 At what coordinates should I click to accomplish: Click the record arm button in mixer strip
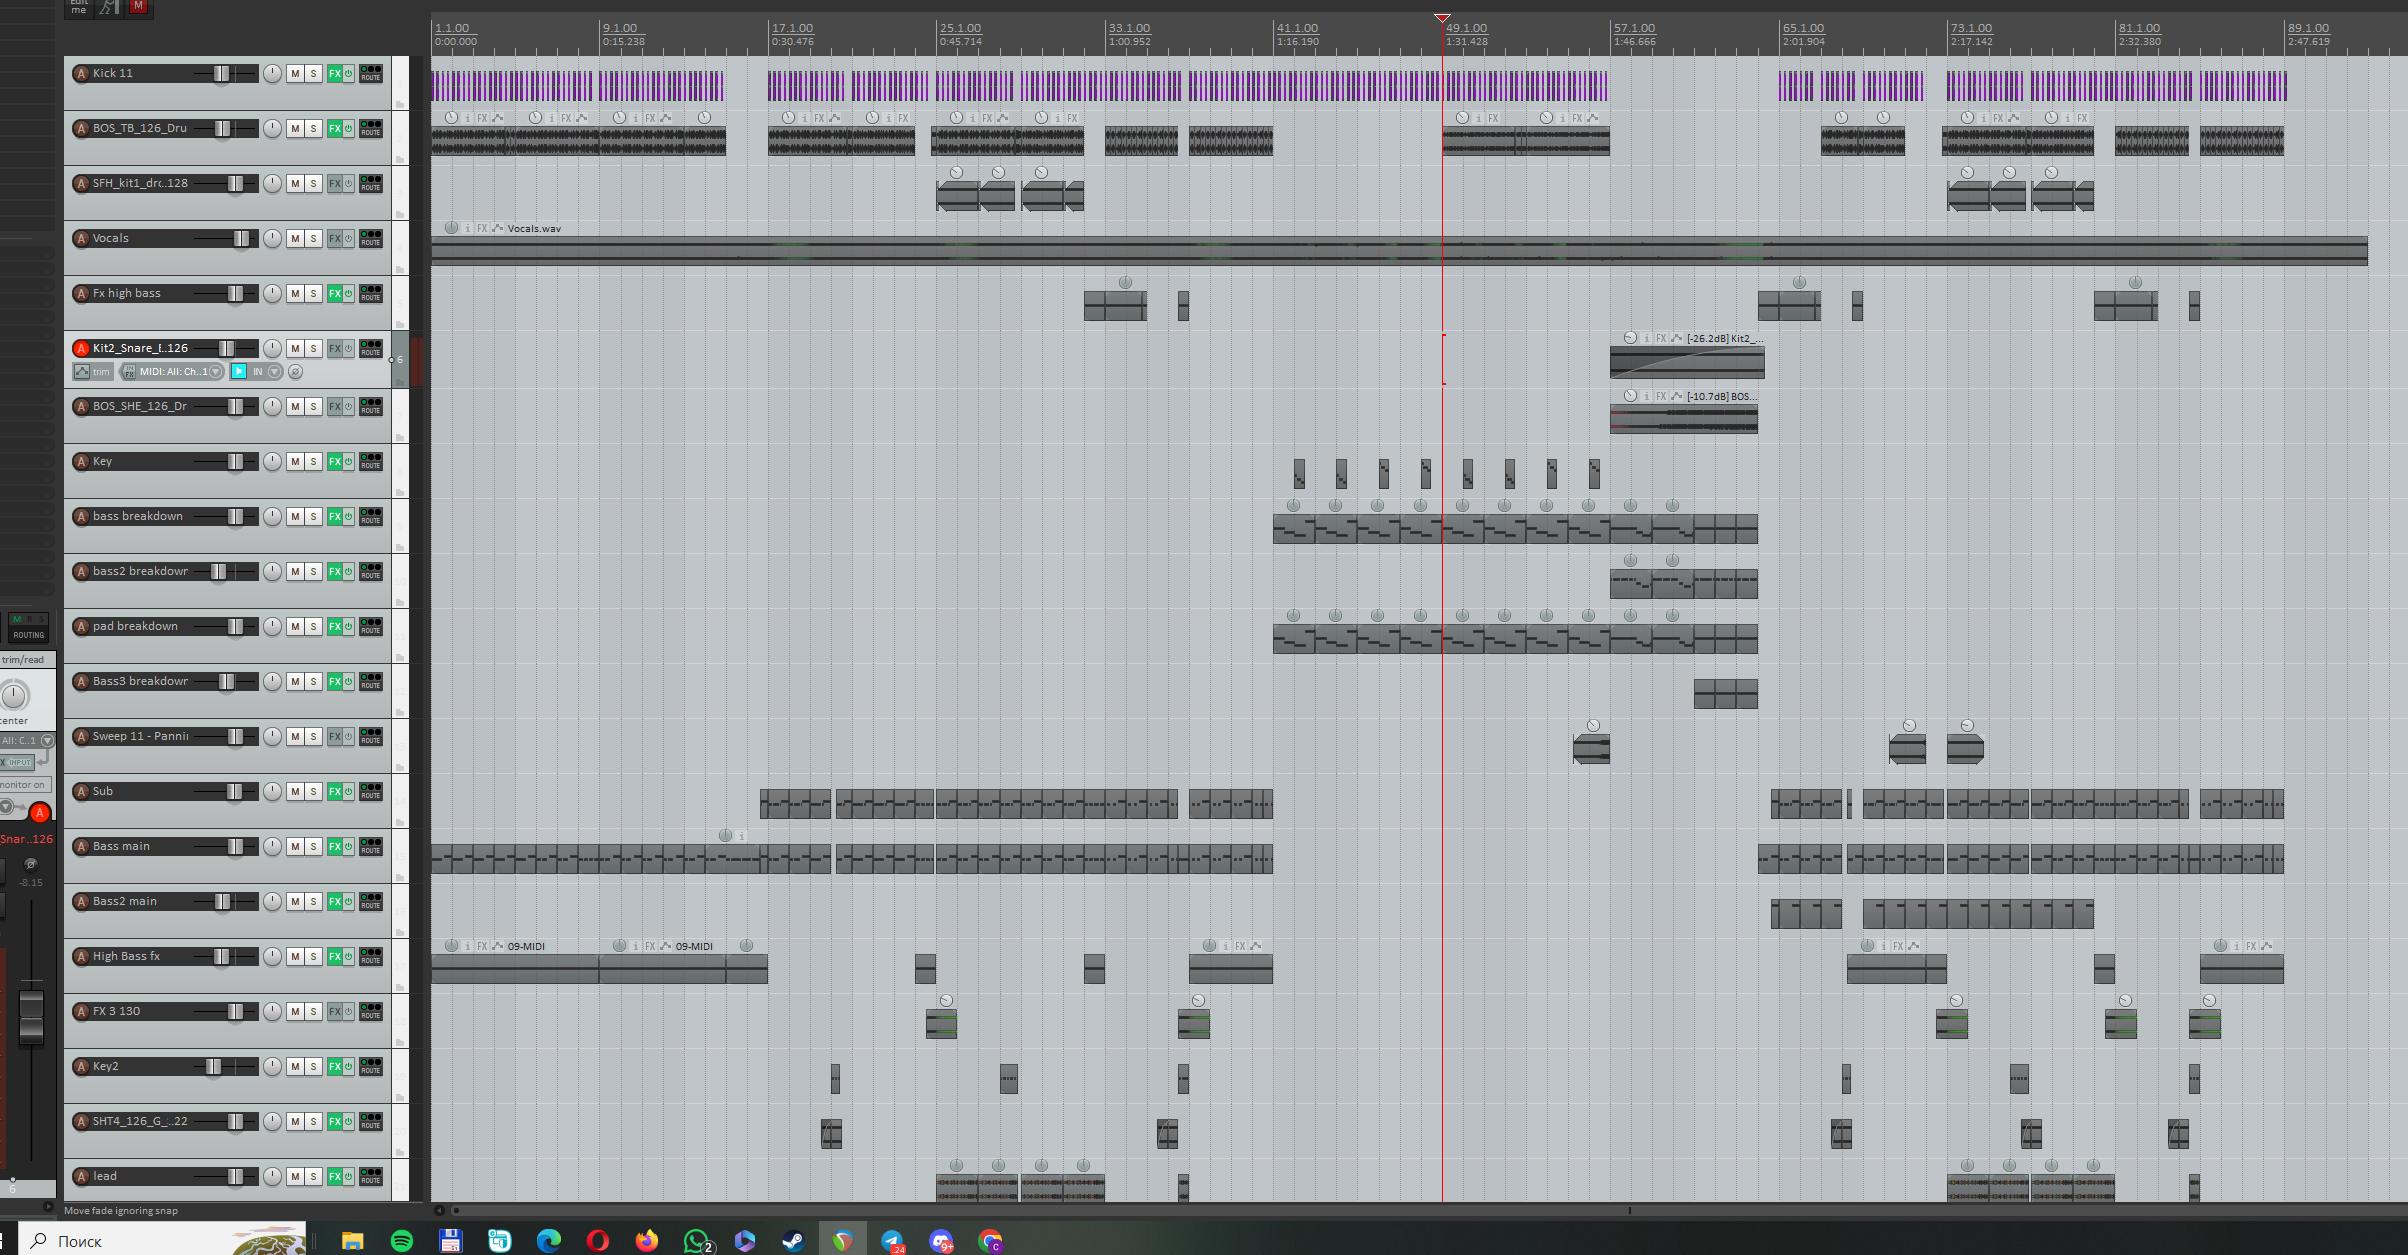click(x=40, y=813)
